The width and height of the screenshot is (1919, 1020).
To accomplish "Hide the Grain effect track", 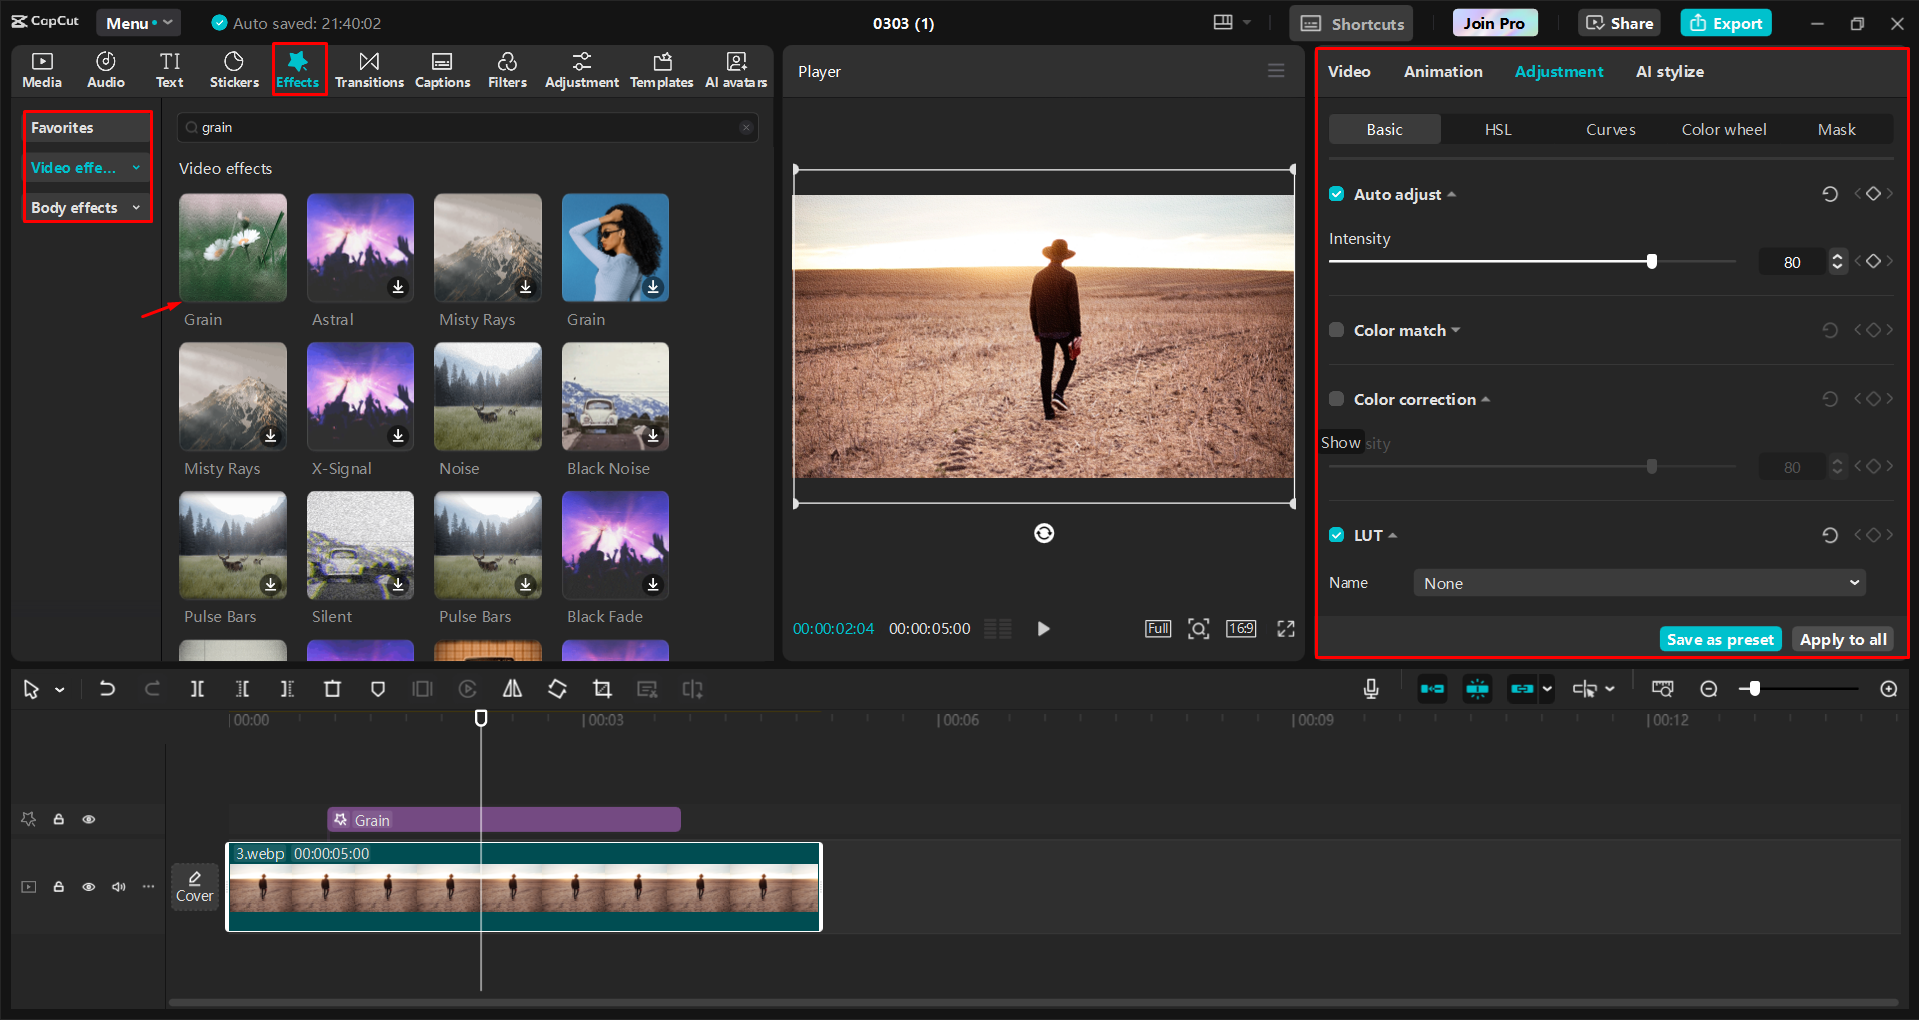I will (x=88, y=818).
